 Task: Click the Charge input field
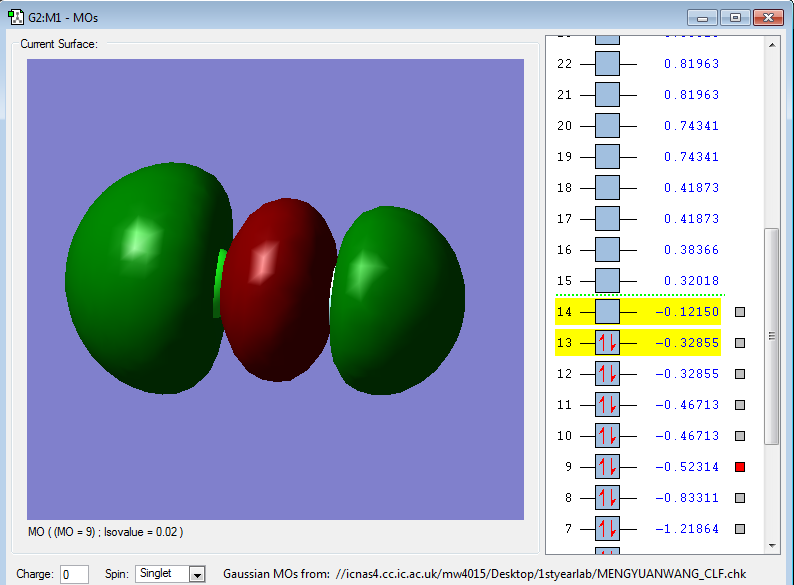pyautogui.click(x=74, y=574)
